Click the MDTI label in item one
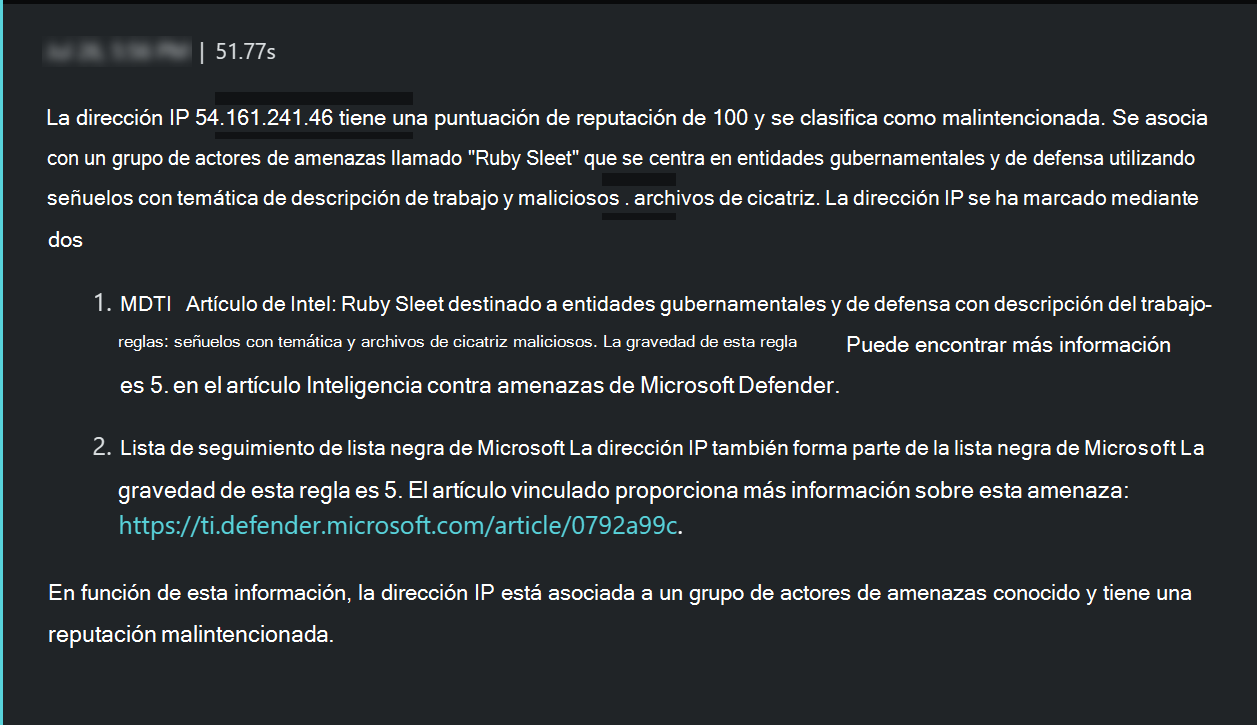1257x725 pixels. 147,305
